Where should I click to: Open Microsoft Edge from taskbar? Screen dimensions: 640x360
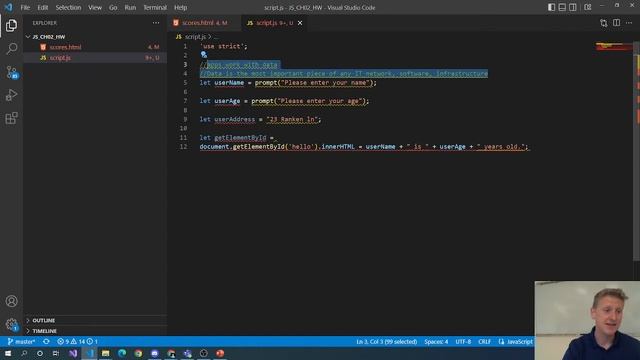[x=122, y=353]
